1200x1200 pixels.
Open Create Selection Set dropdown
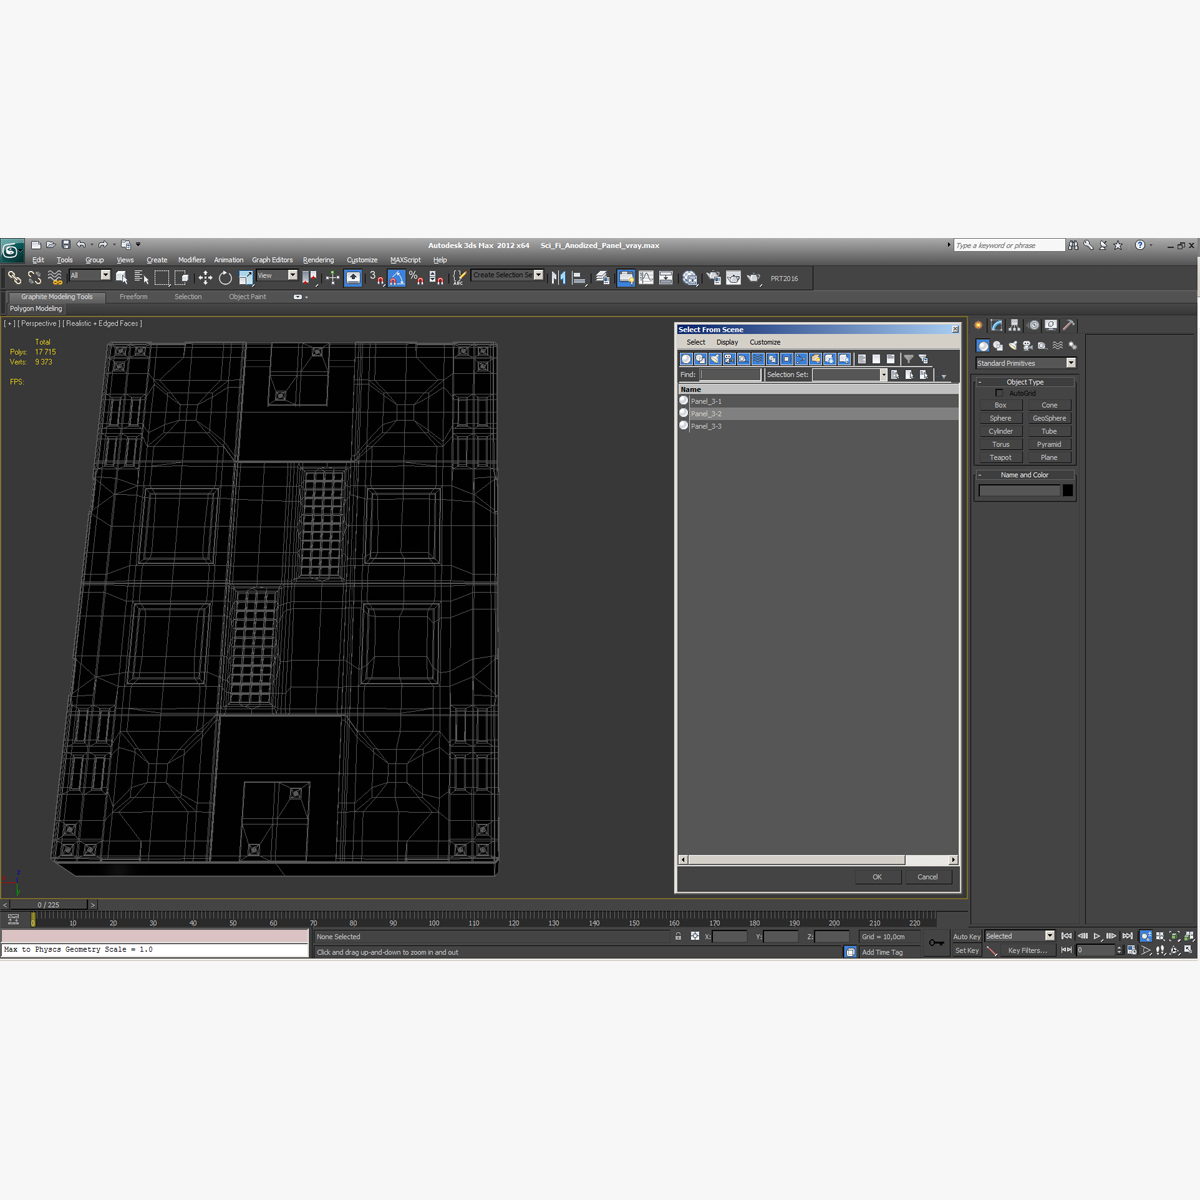pyautogui.click(x=508, y=275)
